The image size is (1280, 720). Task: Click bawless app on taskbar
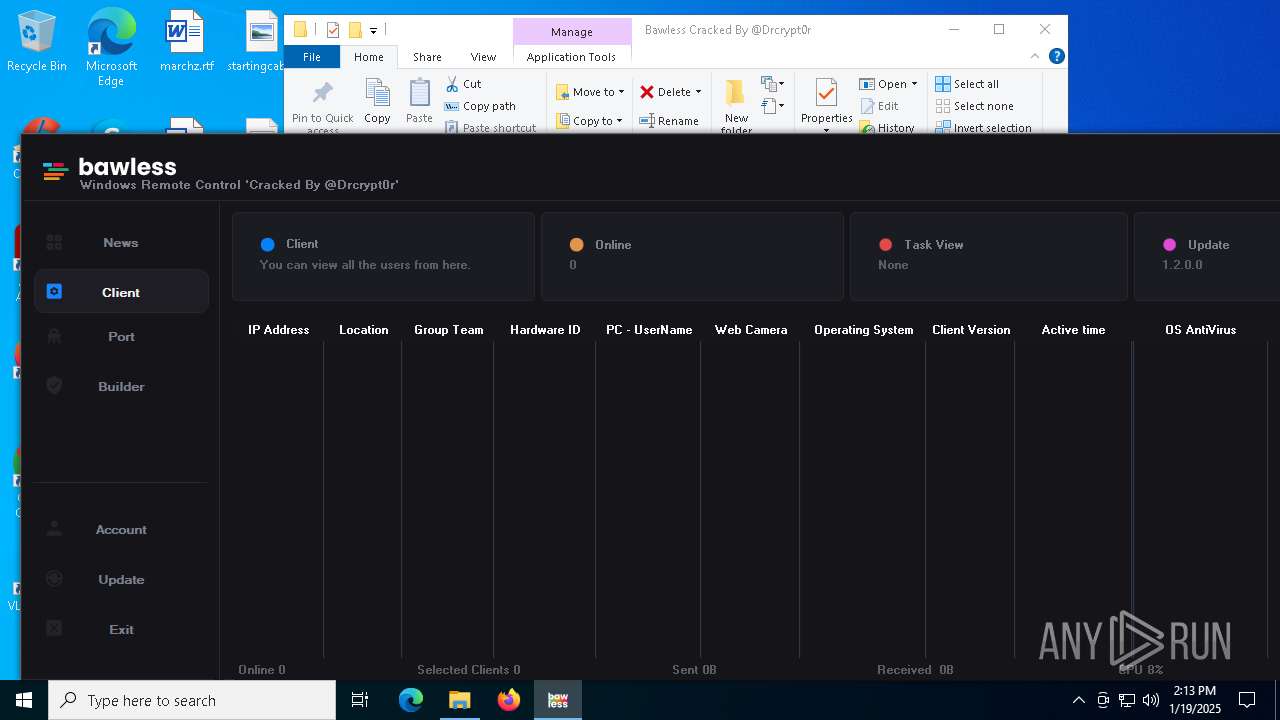(x=558, y=700)
